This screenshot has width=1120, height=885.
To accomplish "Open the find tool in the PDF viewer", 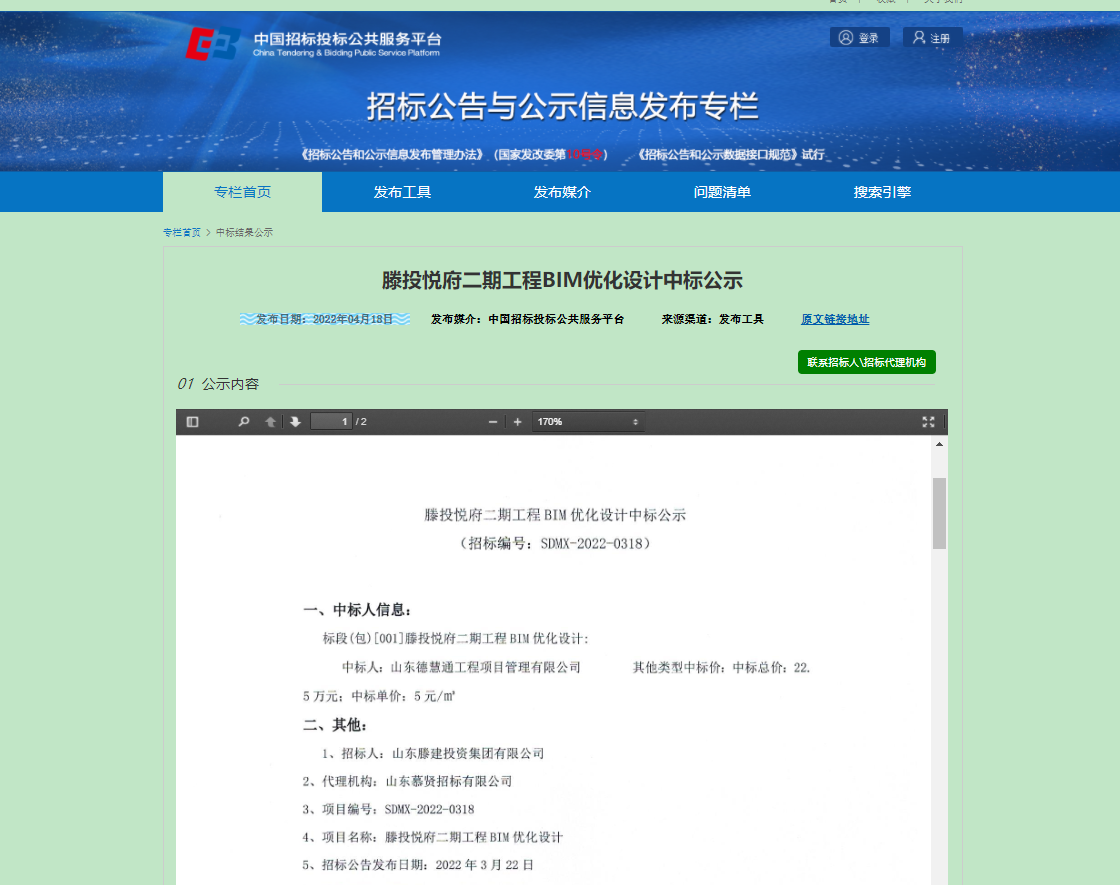I will click(x=245, y=421).
